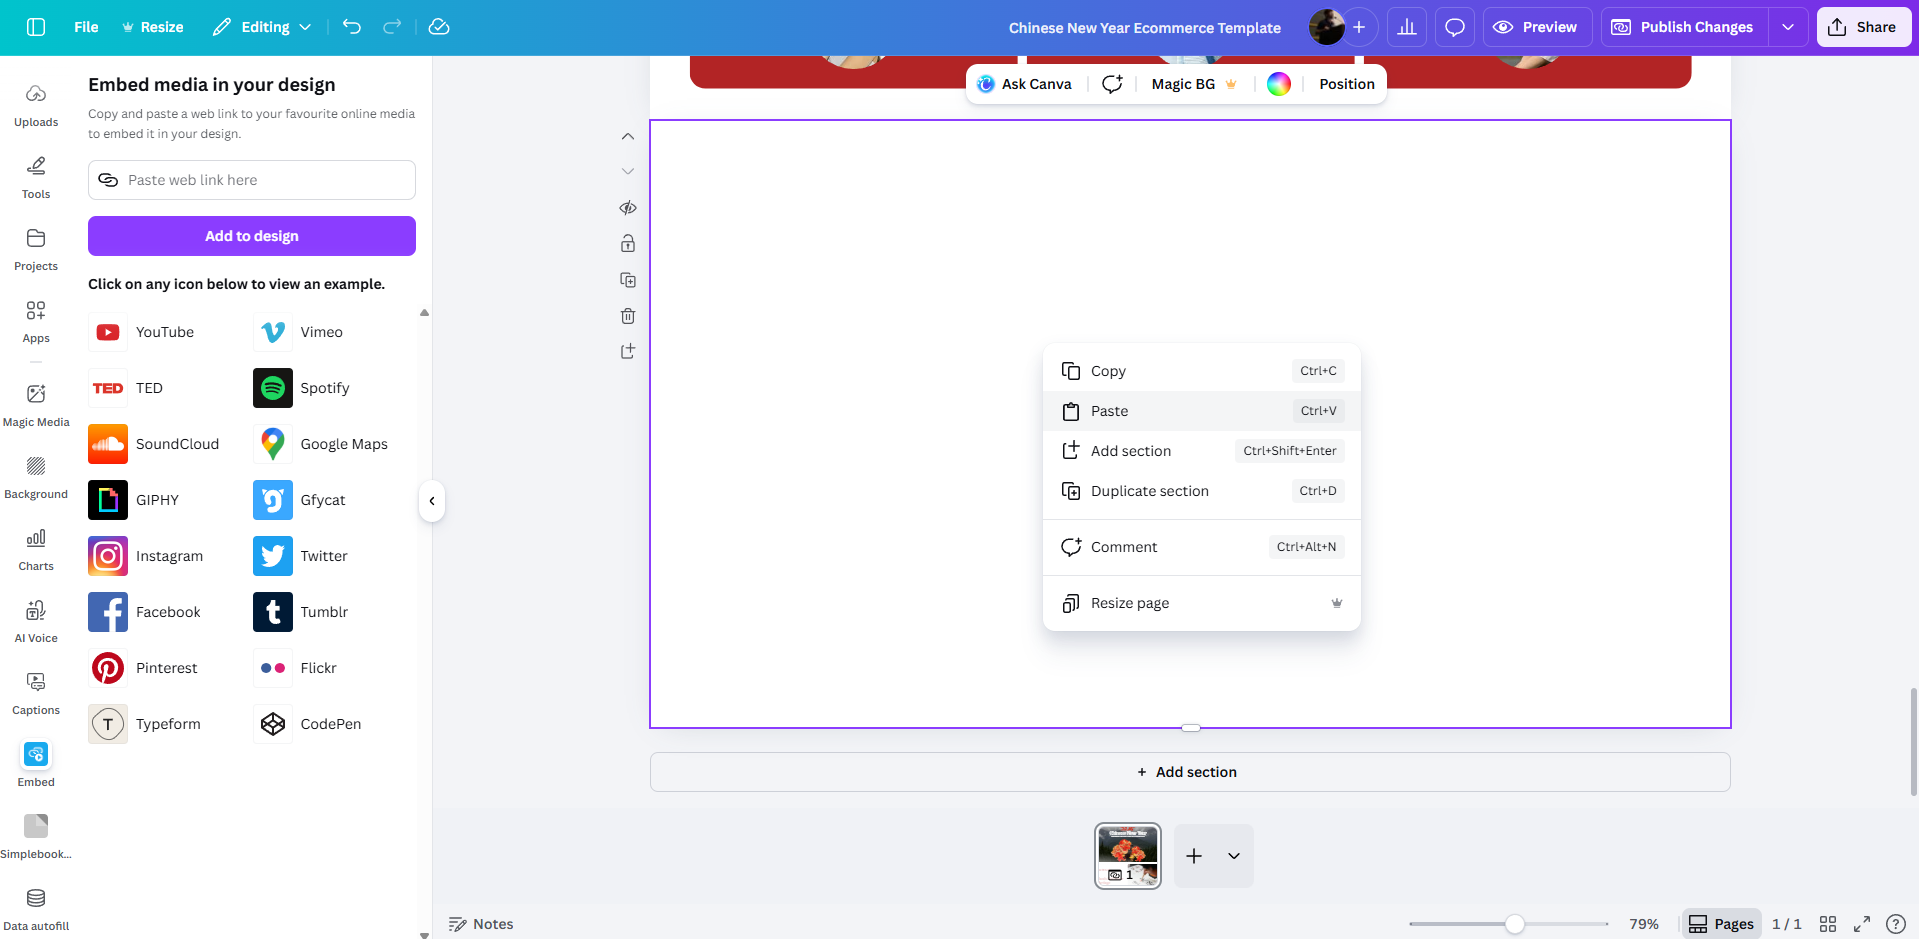The image size is (1919, 939).
Task: Open the insights chart icon
Action: click(x=1407, y=27)
